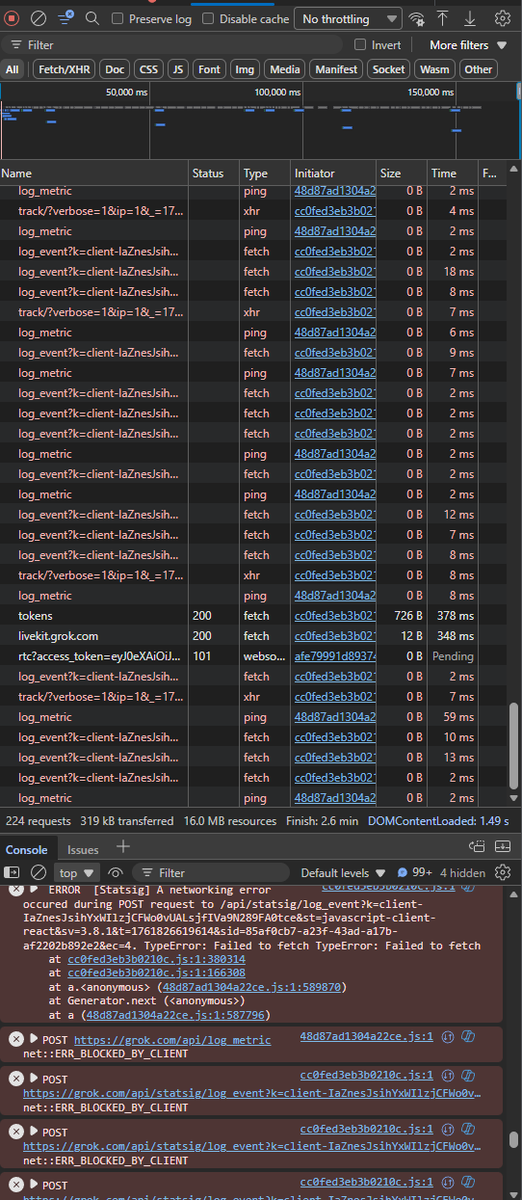The width and height of the screenshot is (522, 1200).
Task: Clear the console with the ban icon
Action: (39, 872)
